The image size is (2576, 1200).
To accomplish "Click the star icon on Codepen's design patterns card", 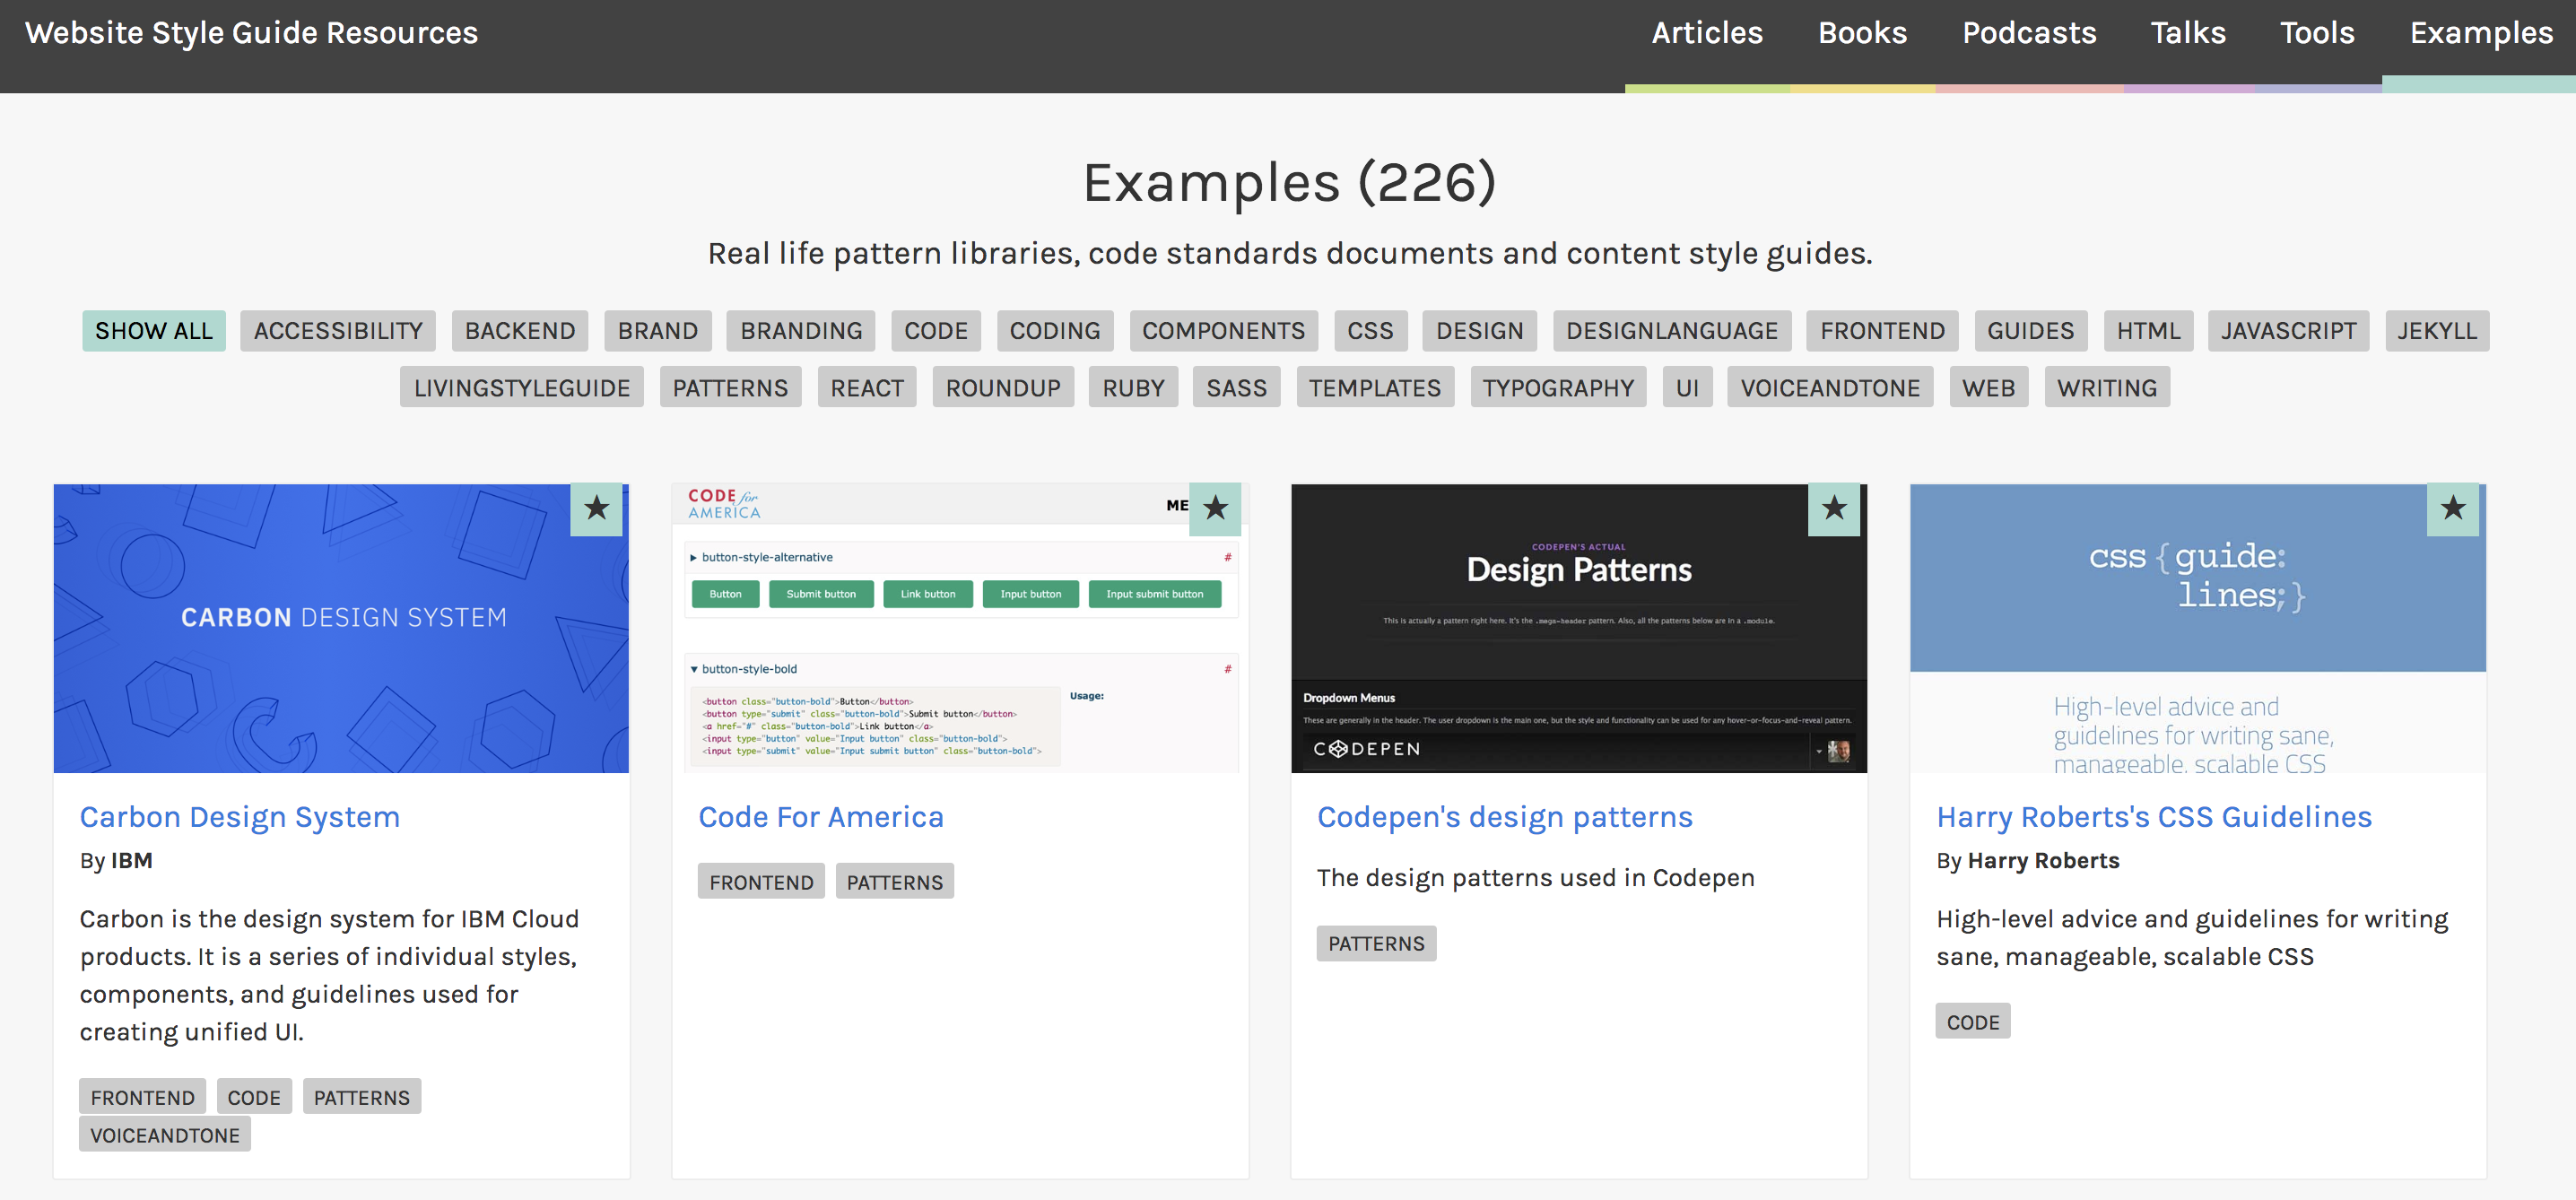I will pos(1834,509).
